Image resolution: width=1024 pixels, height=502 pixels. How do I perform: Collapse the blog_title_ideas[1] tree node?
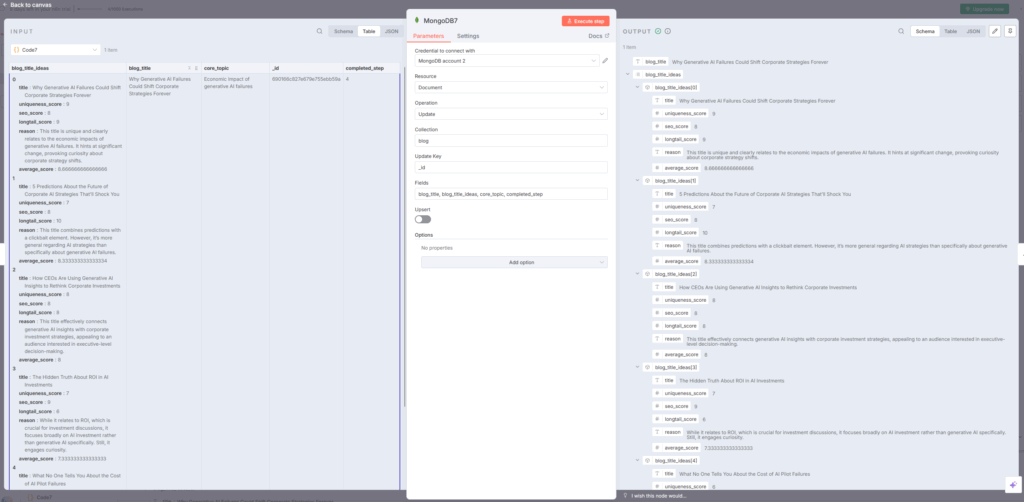(x=639, y=180)
